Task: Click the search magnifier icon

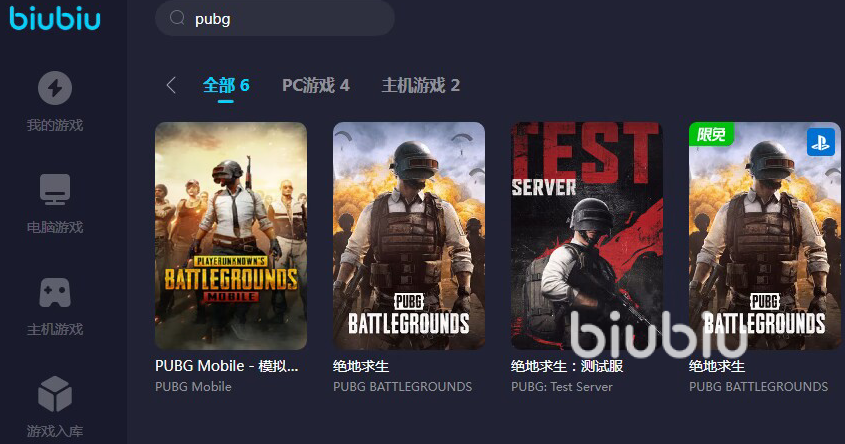Action: [177, 18]
